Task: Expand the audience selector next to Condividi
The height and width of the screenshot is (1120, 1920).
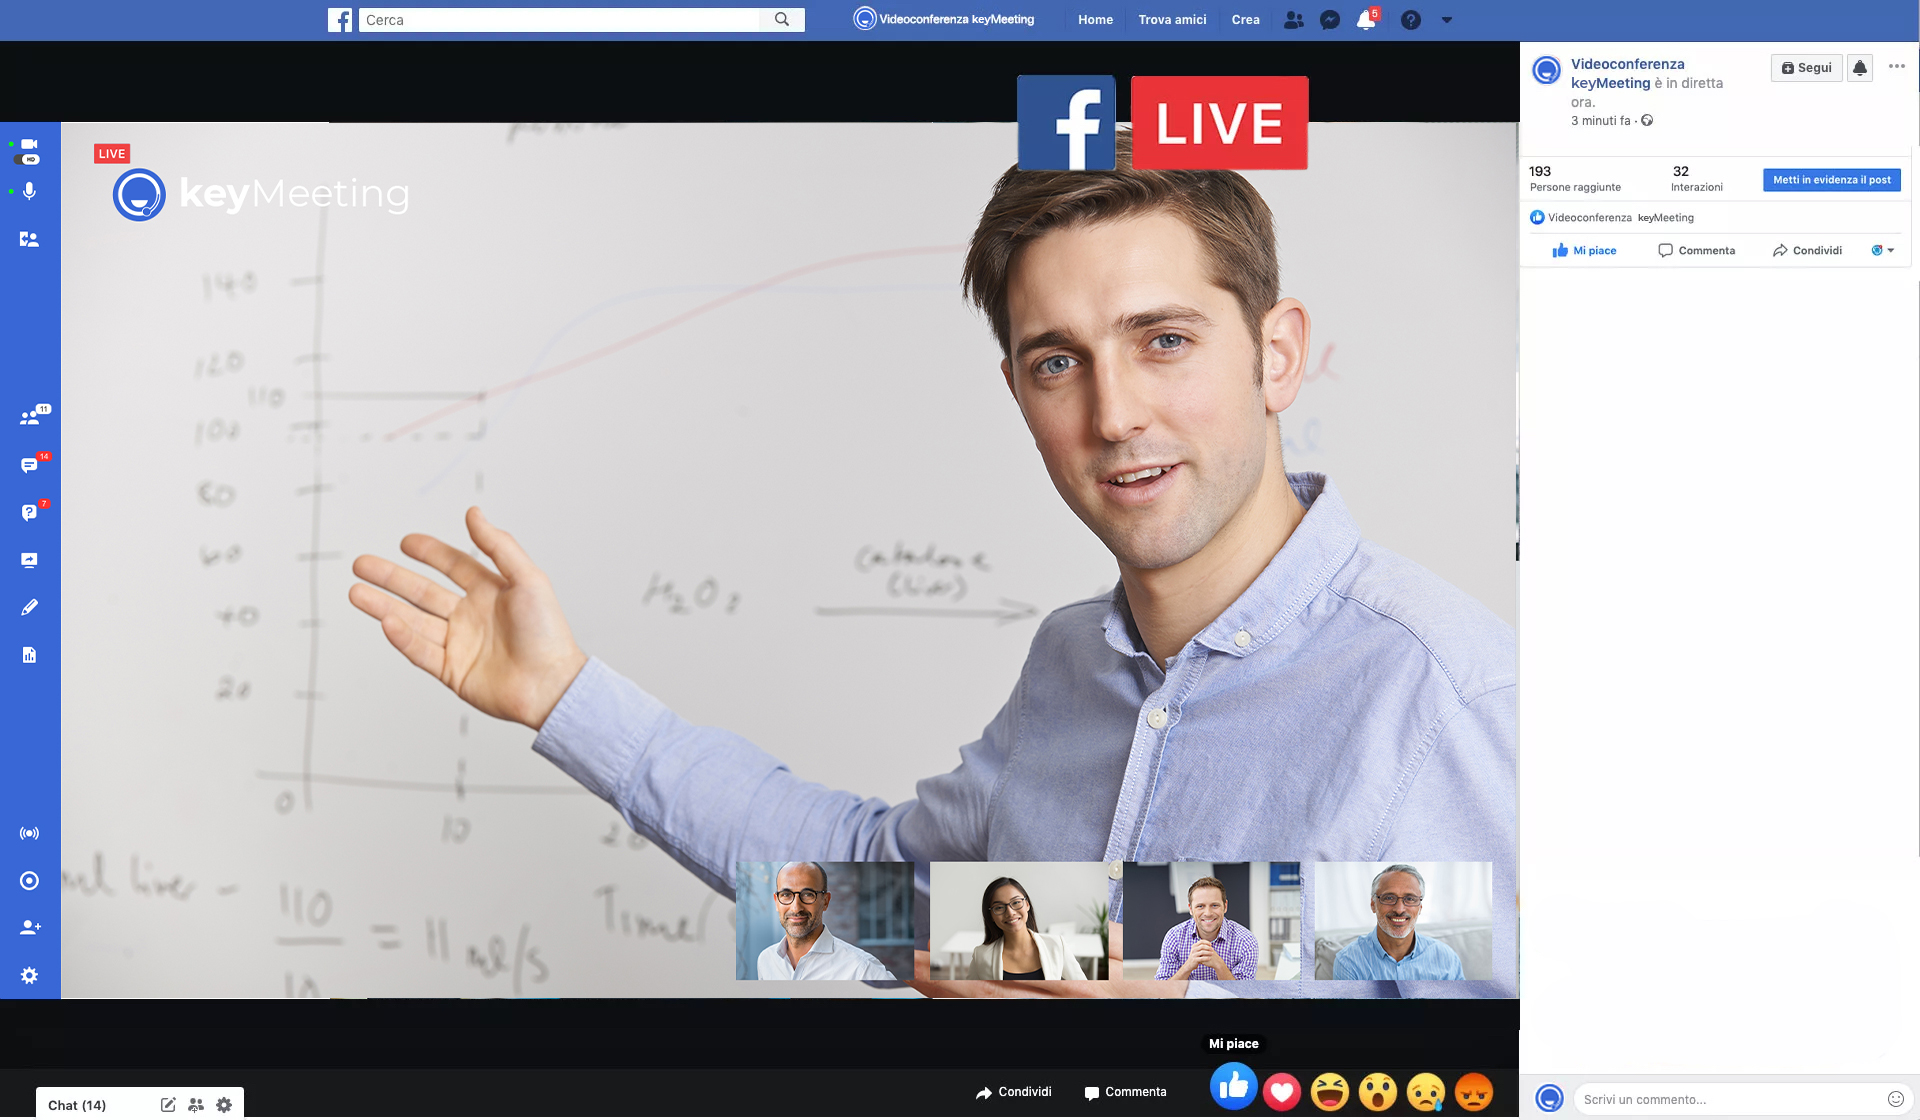Action: click(x=1883, y=250)
